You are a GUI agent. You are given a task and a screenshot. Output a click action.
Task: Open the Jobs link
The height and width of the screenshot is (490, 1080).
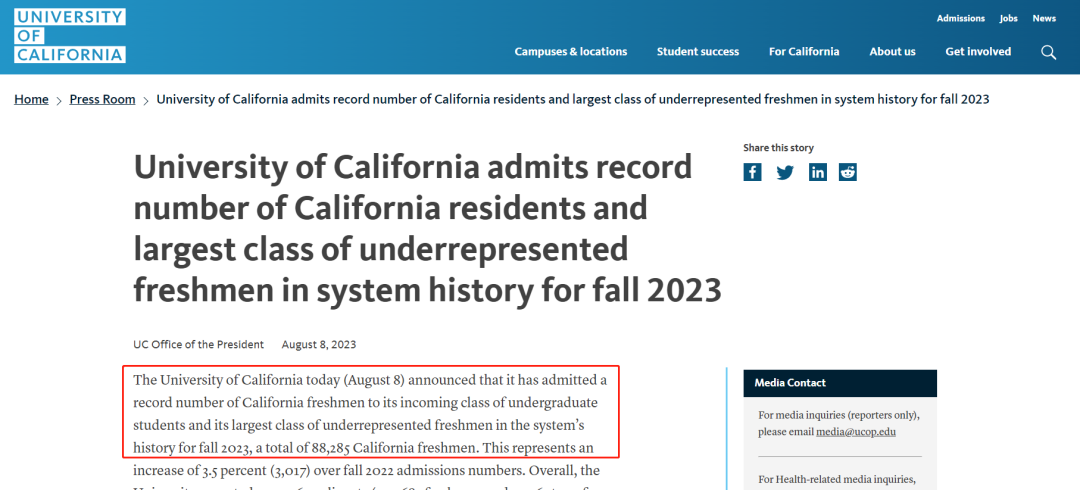pyautogui.click(x=1008, y=18)
